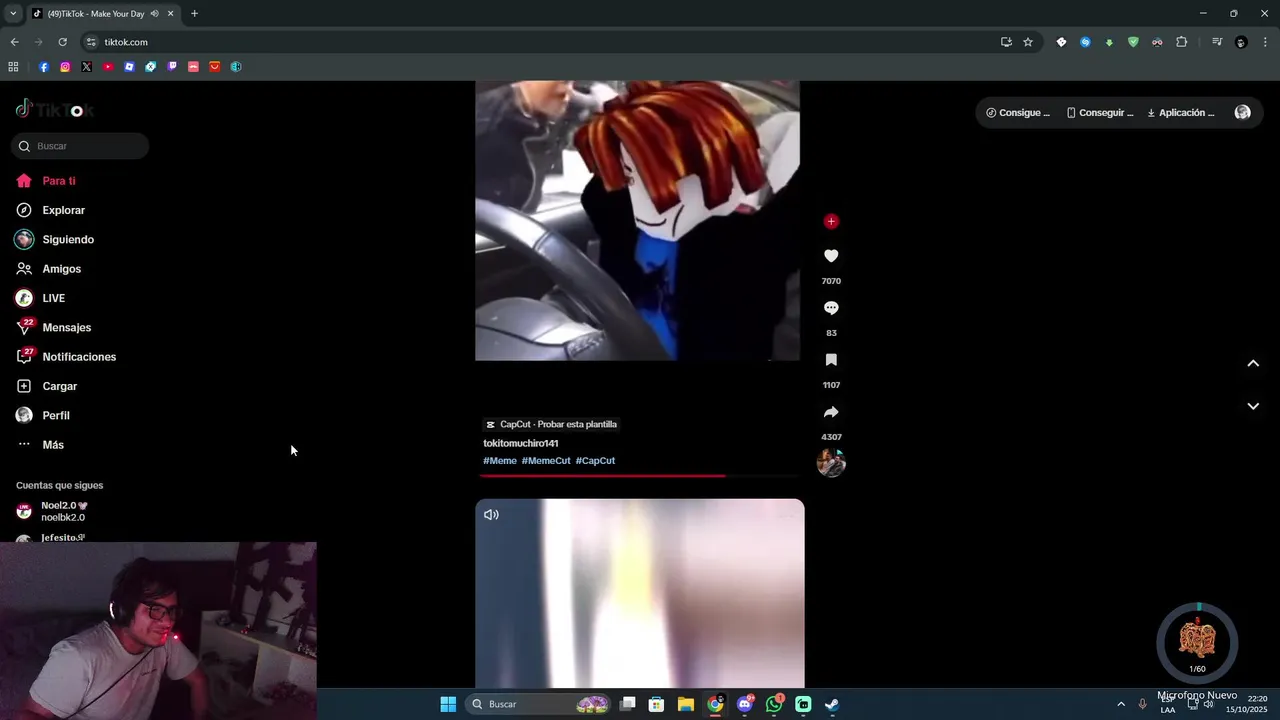Viewport: 1280px width, 720px height.
Task: Open the tab search dropdown arrow
Action: pos(12,13)
